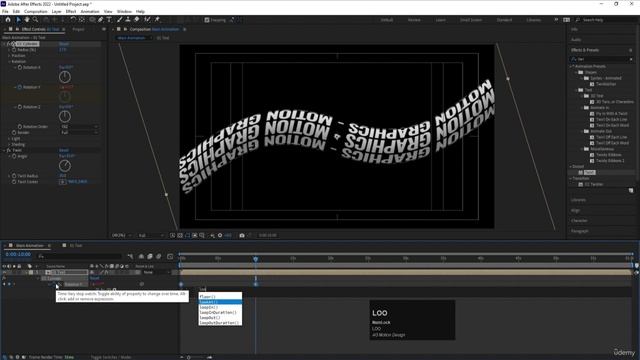This screenshot has width=640, height=360.
Task: Toggle stopwatch for Rotation Z
Action: [20, 107]
